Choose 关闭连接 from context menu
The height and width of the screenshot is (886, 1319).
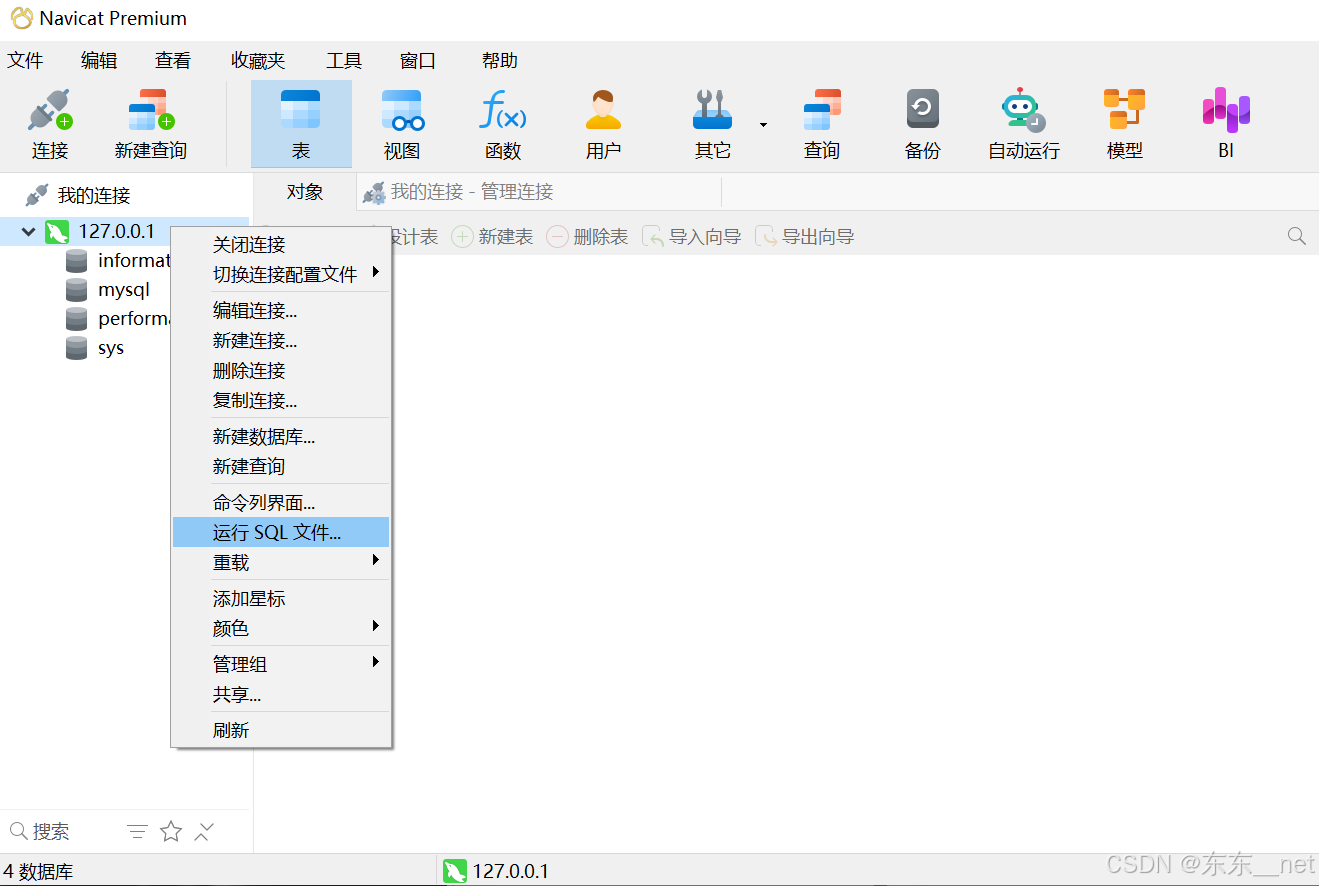click(281, 245)
